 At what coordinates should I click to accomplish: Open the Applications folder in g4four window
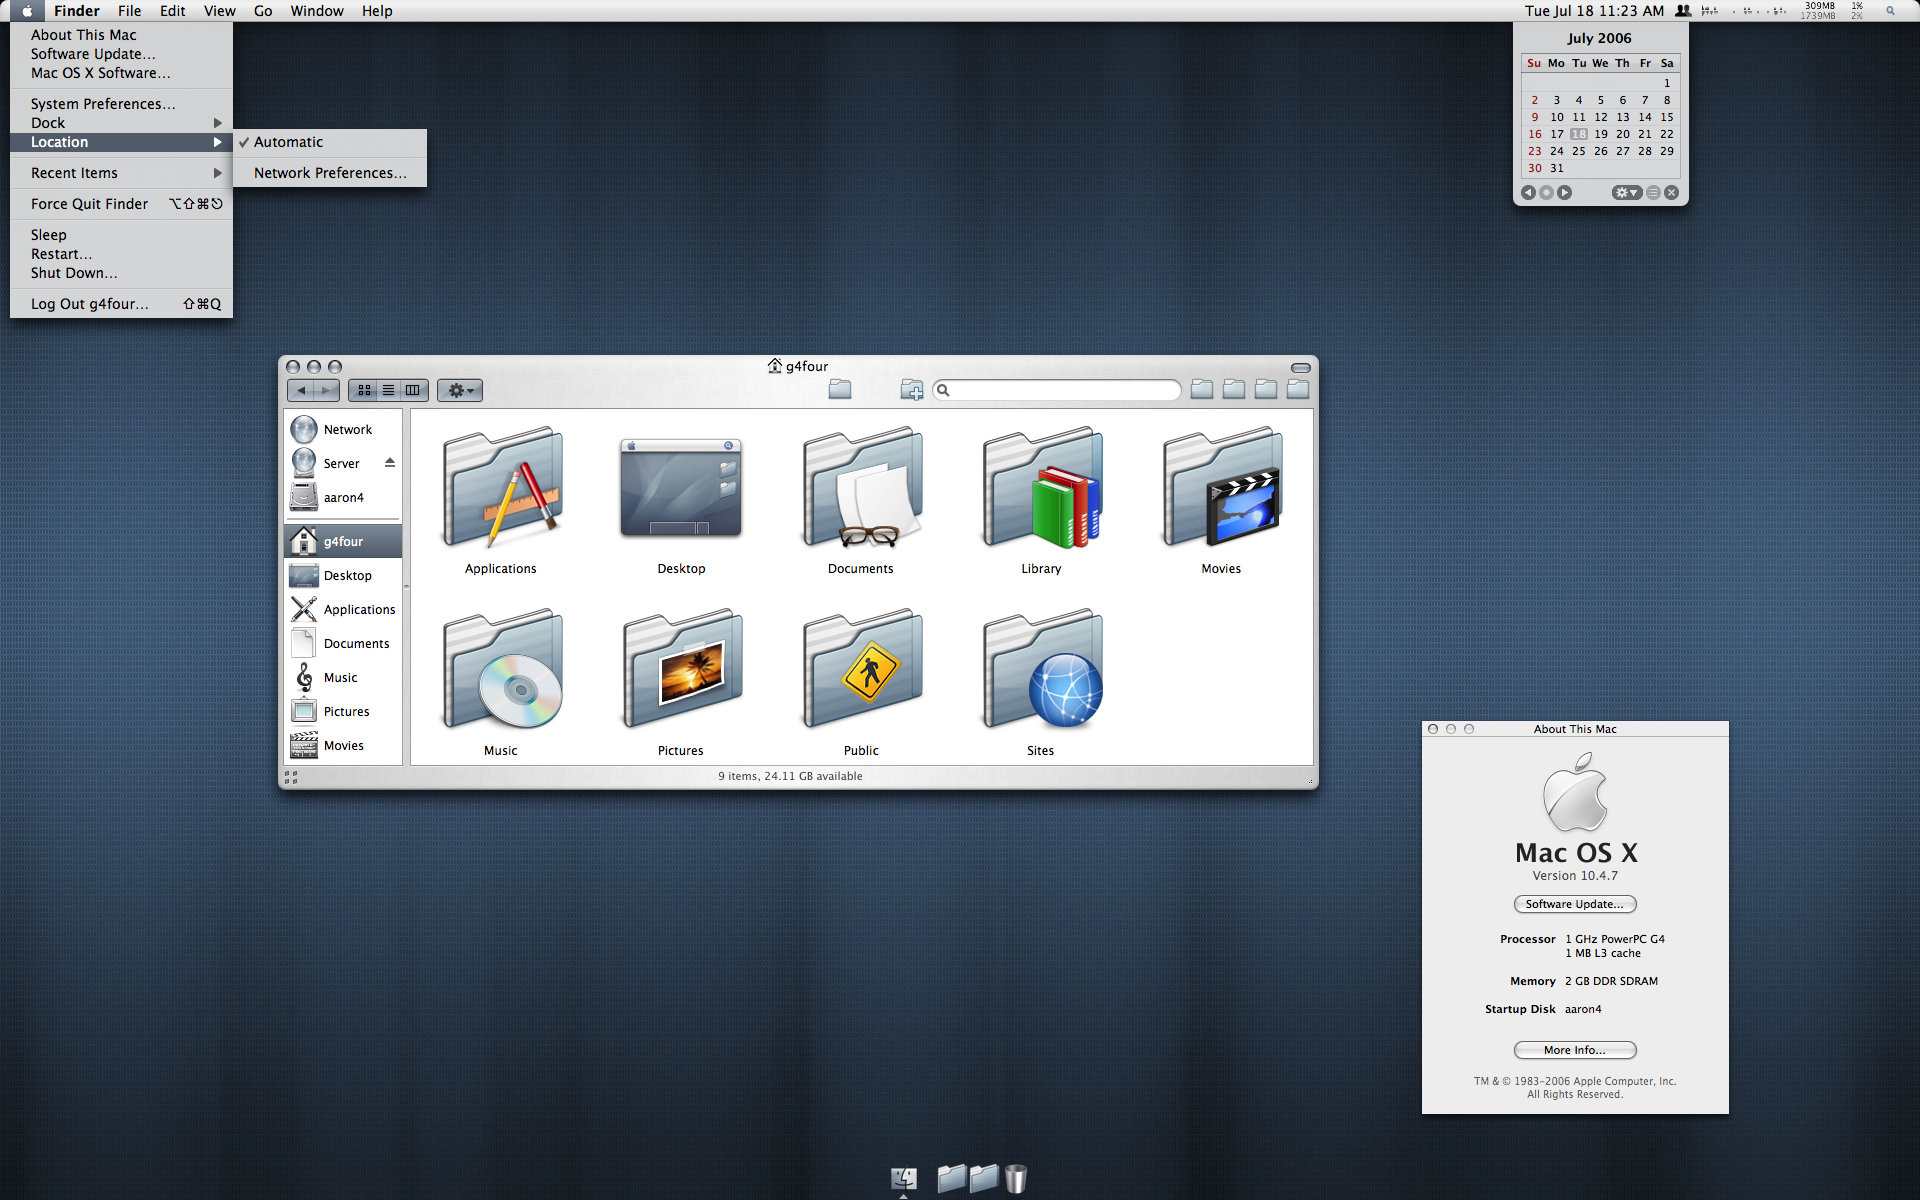coord(501,488)
